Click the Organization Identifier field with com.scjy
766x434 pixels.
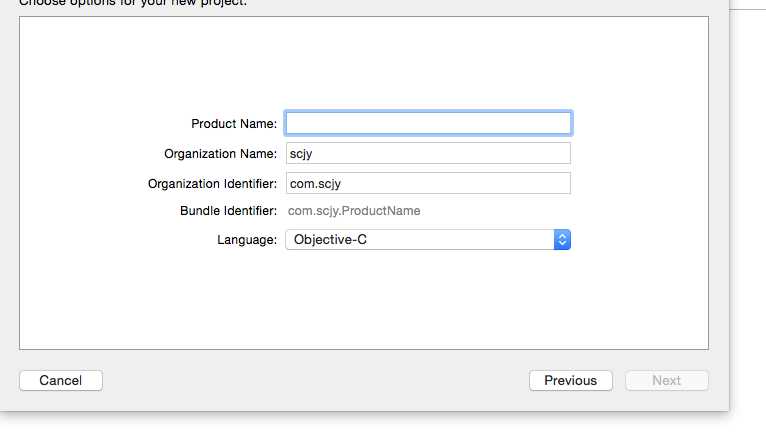point(428,183)
